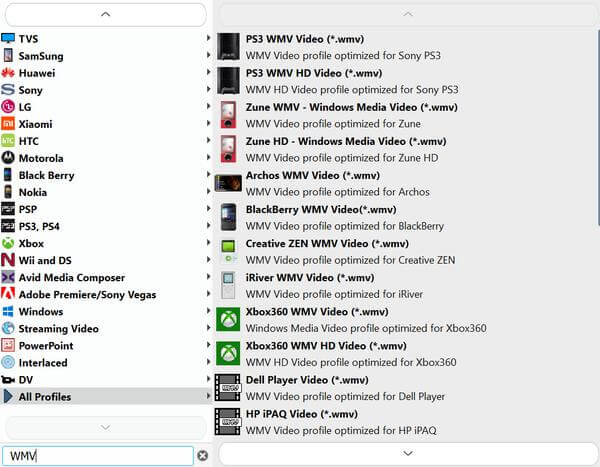Click the Windows logo icon
The height and width of the screenshot is (467, 600).
[8, 311]
